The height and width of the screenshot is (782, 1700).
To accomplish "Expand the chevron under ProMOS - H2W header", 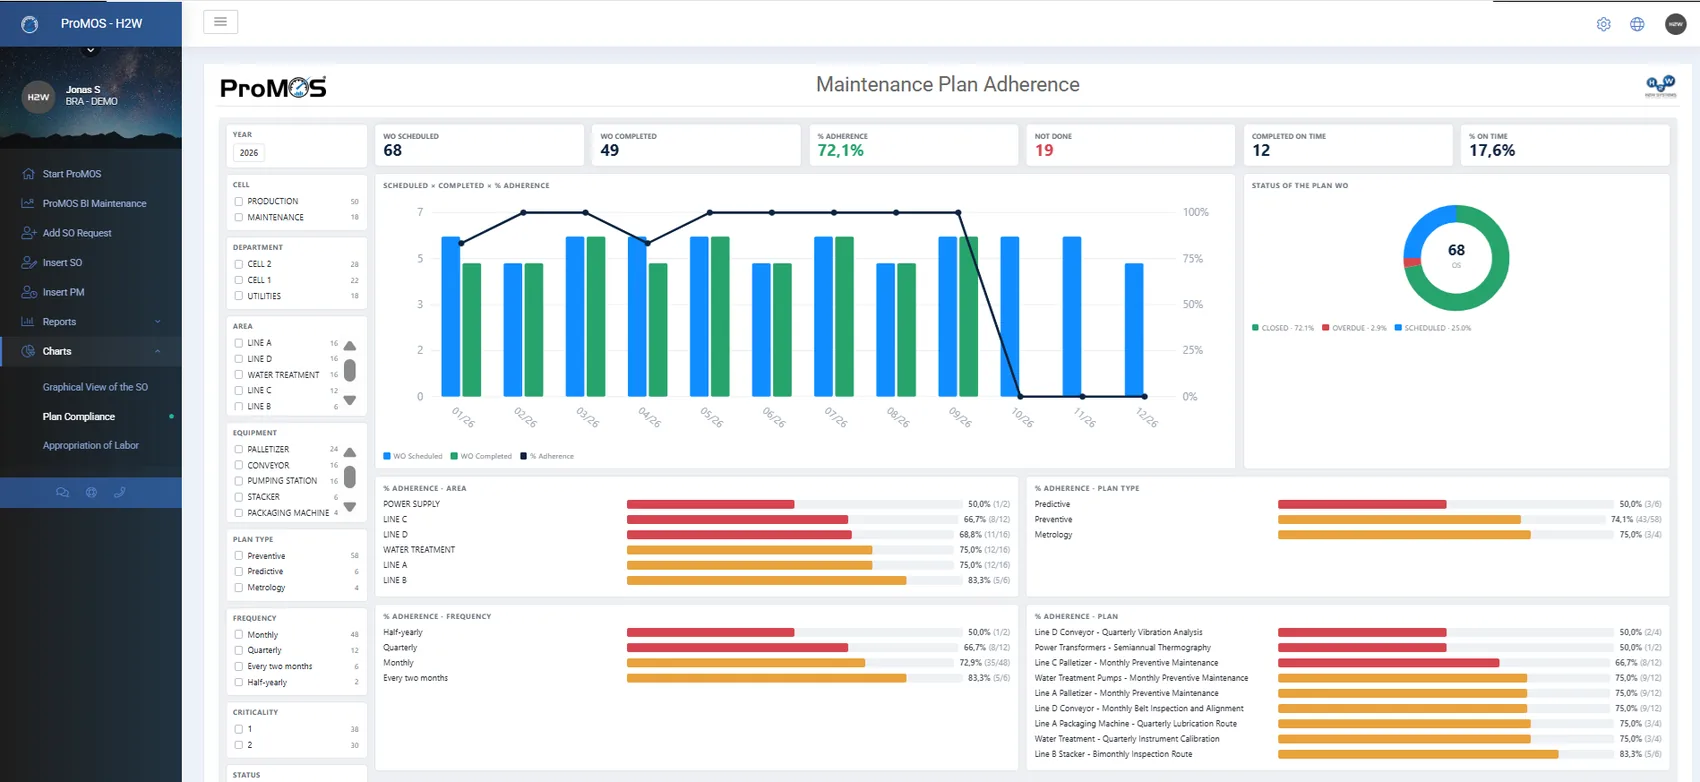I will (91, 50).
